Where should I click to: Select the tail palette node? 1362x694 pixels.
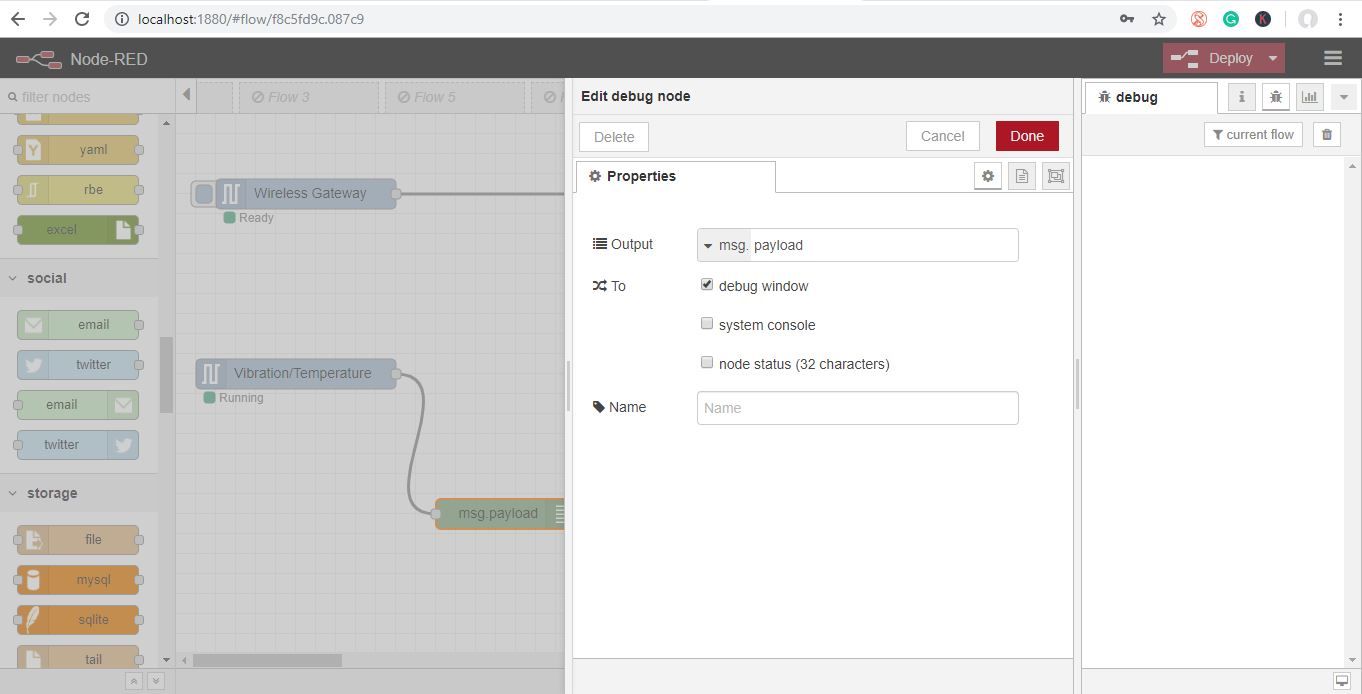pos(78,657)
